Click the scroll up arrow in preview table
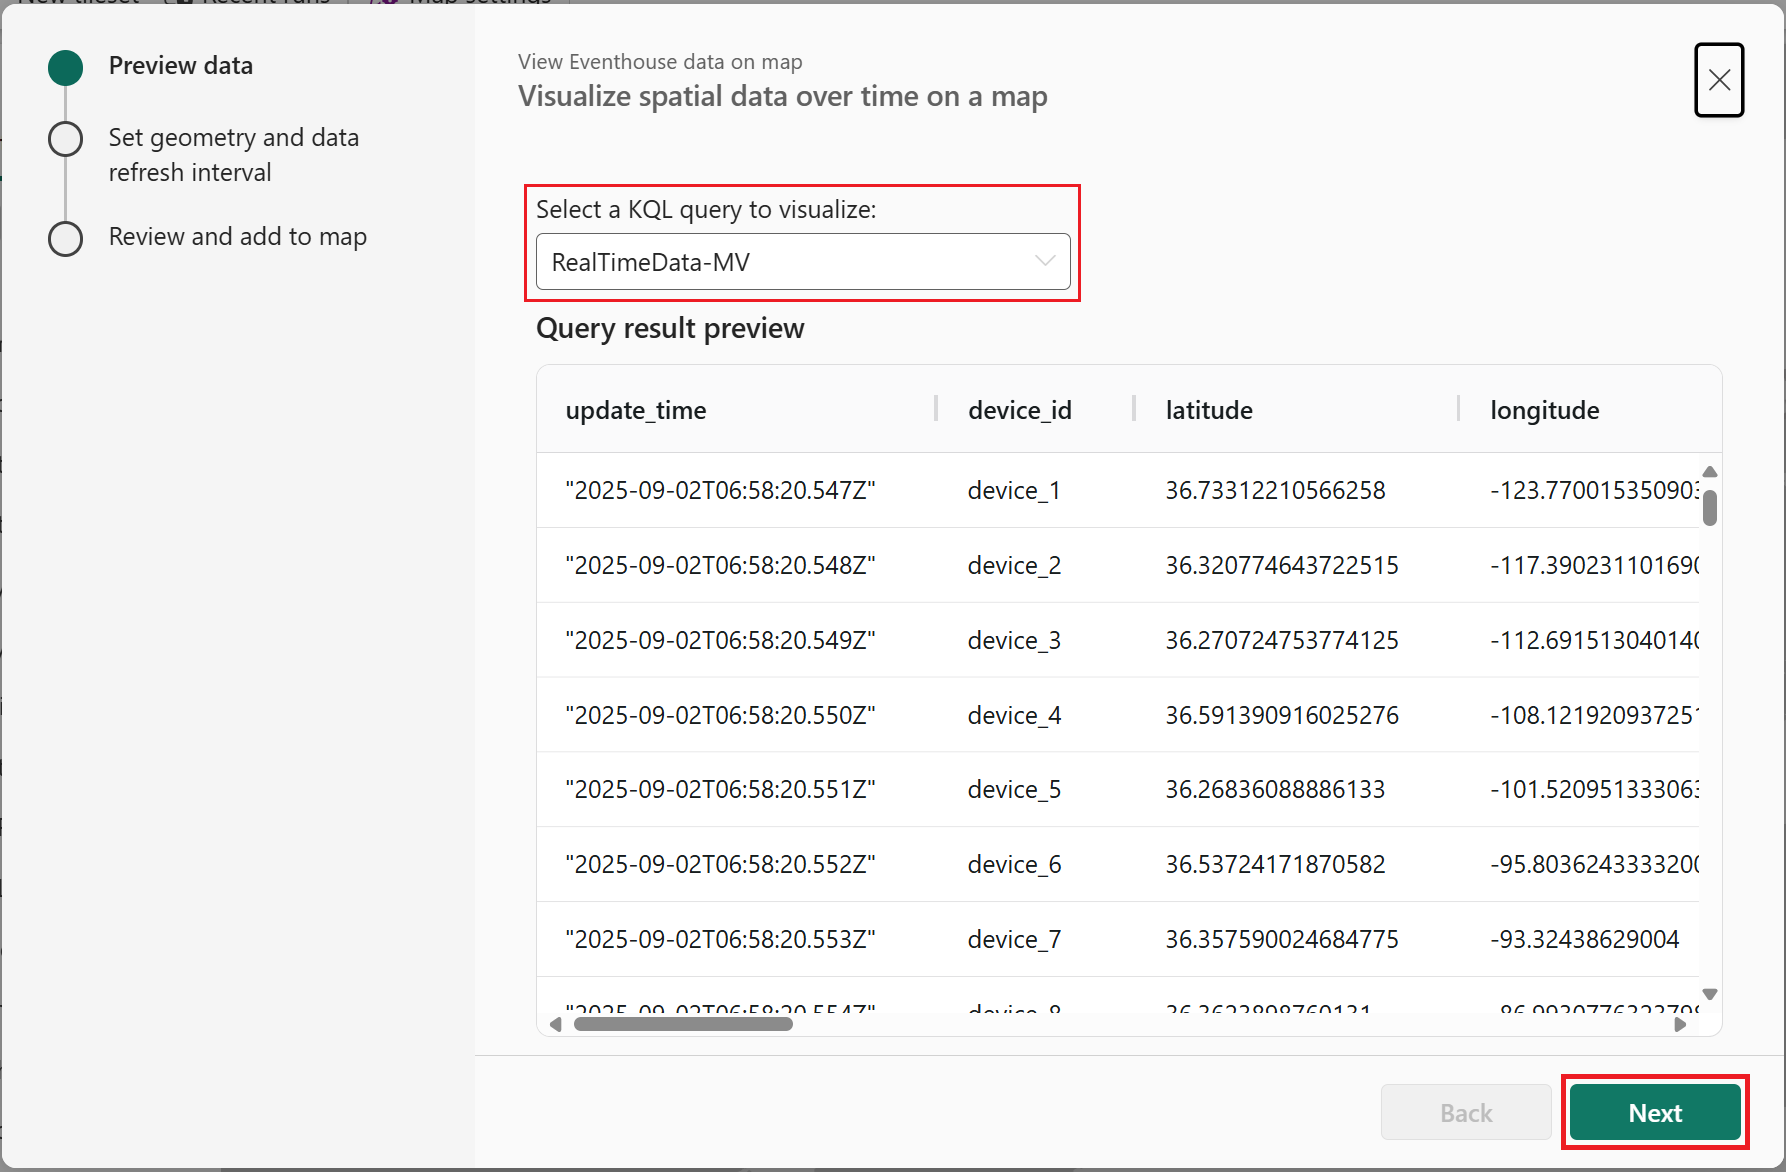This screenshot has height=1172, width=1786. [1710, 472]
